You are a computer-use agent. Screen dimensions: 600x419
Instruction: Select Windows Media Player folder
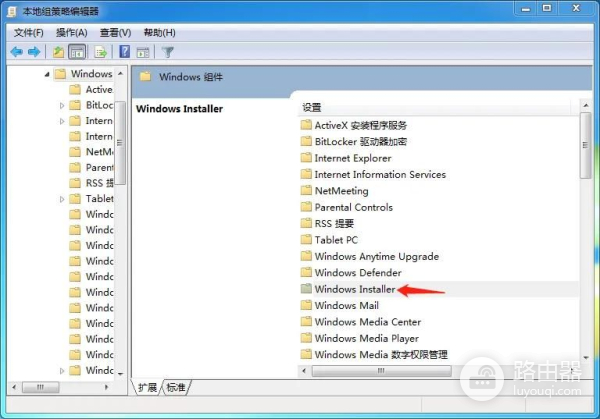tap(360, 338)
